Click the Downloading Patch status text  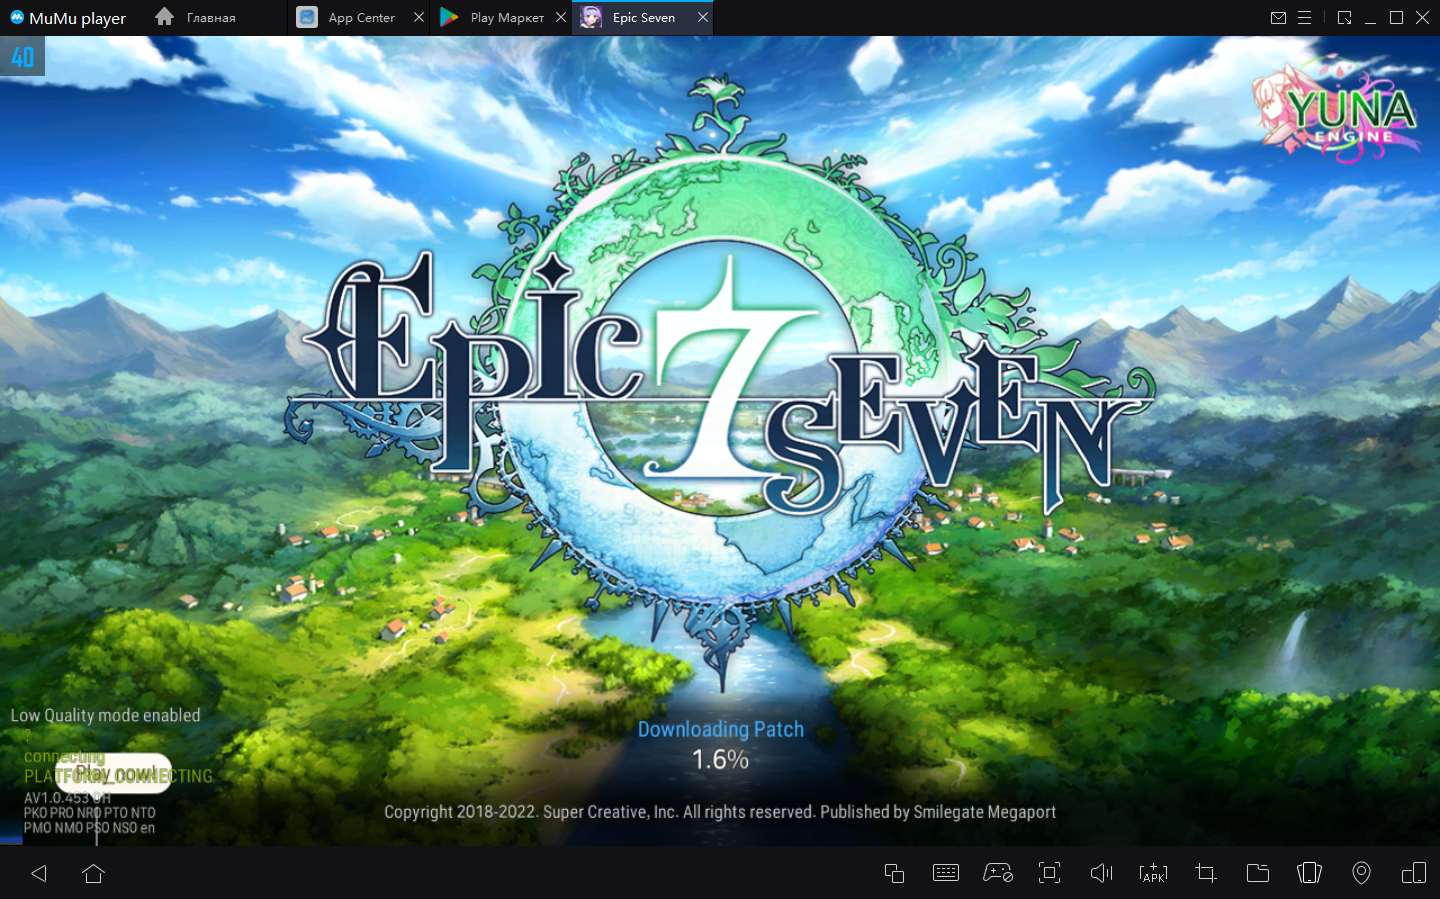point(721,729)
